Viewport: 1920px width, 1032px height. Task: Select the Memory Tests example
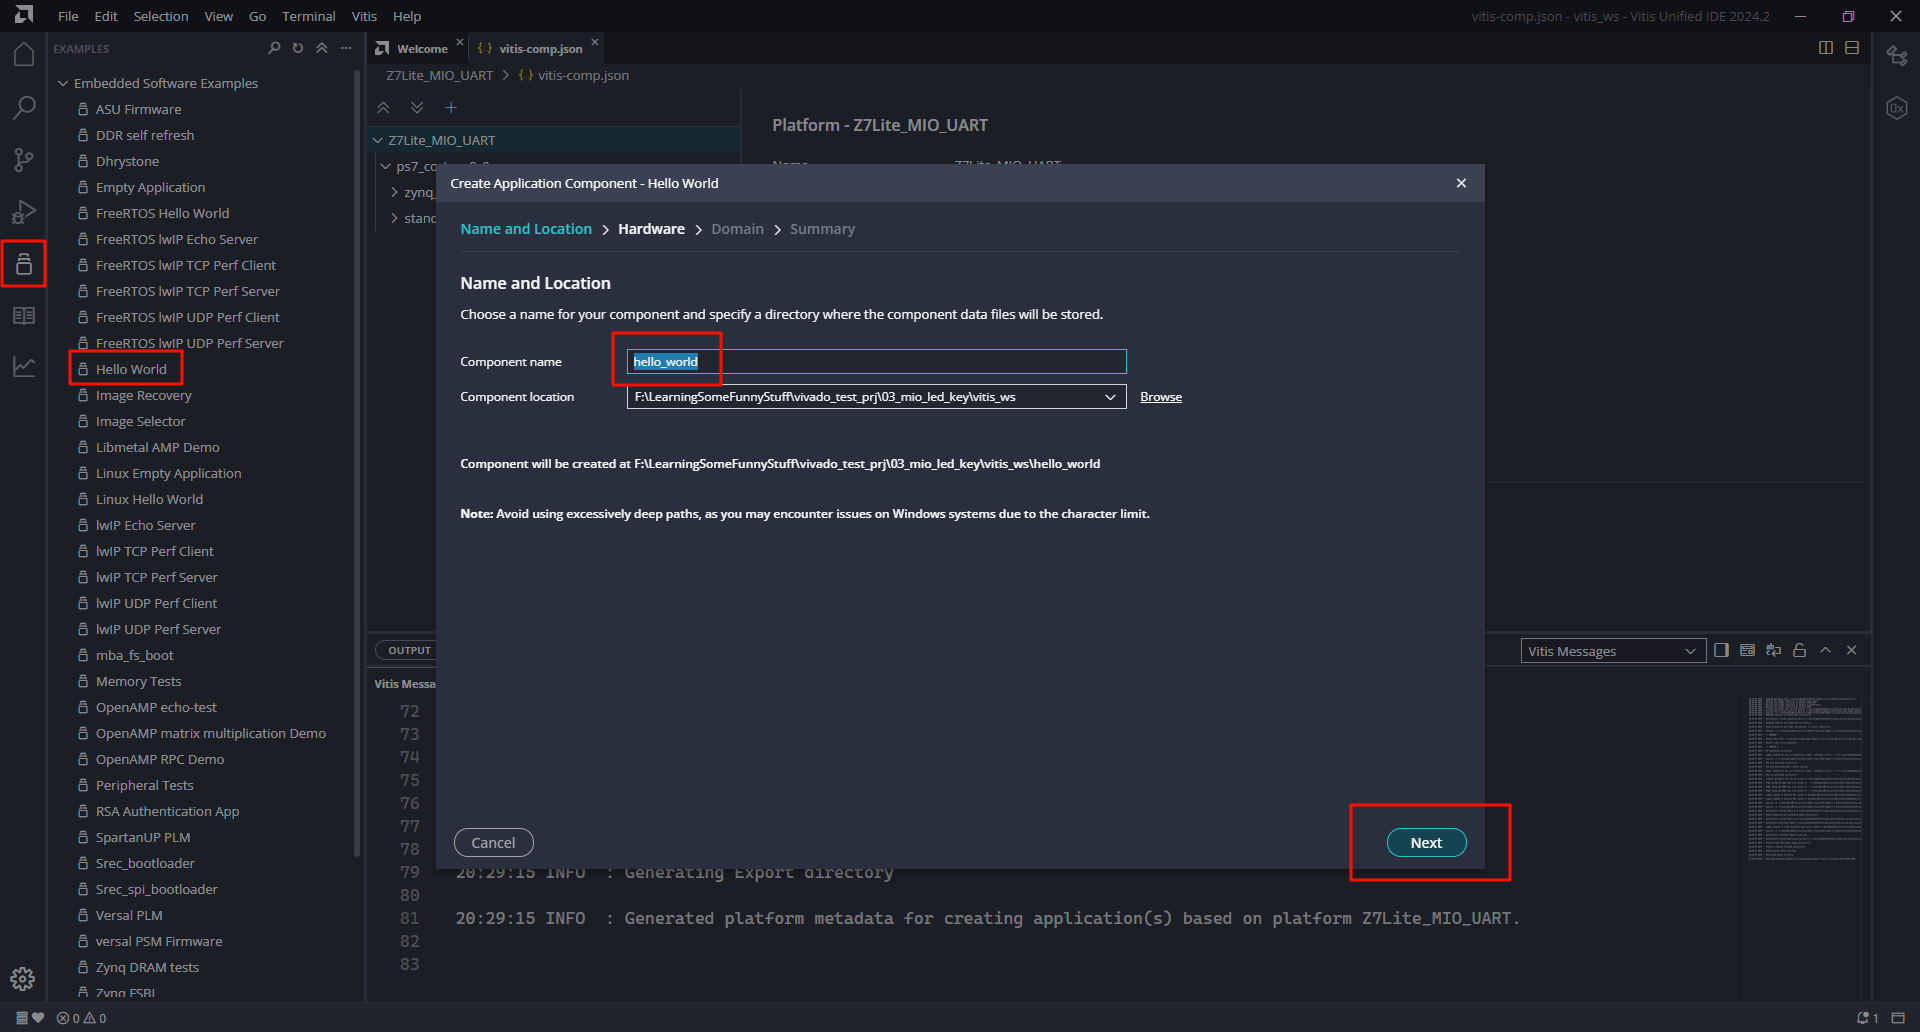(x=138, y=681)
